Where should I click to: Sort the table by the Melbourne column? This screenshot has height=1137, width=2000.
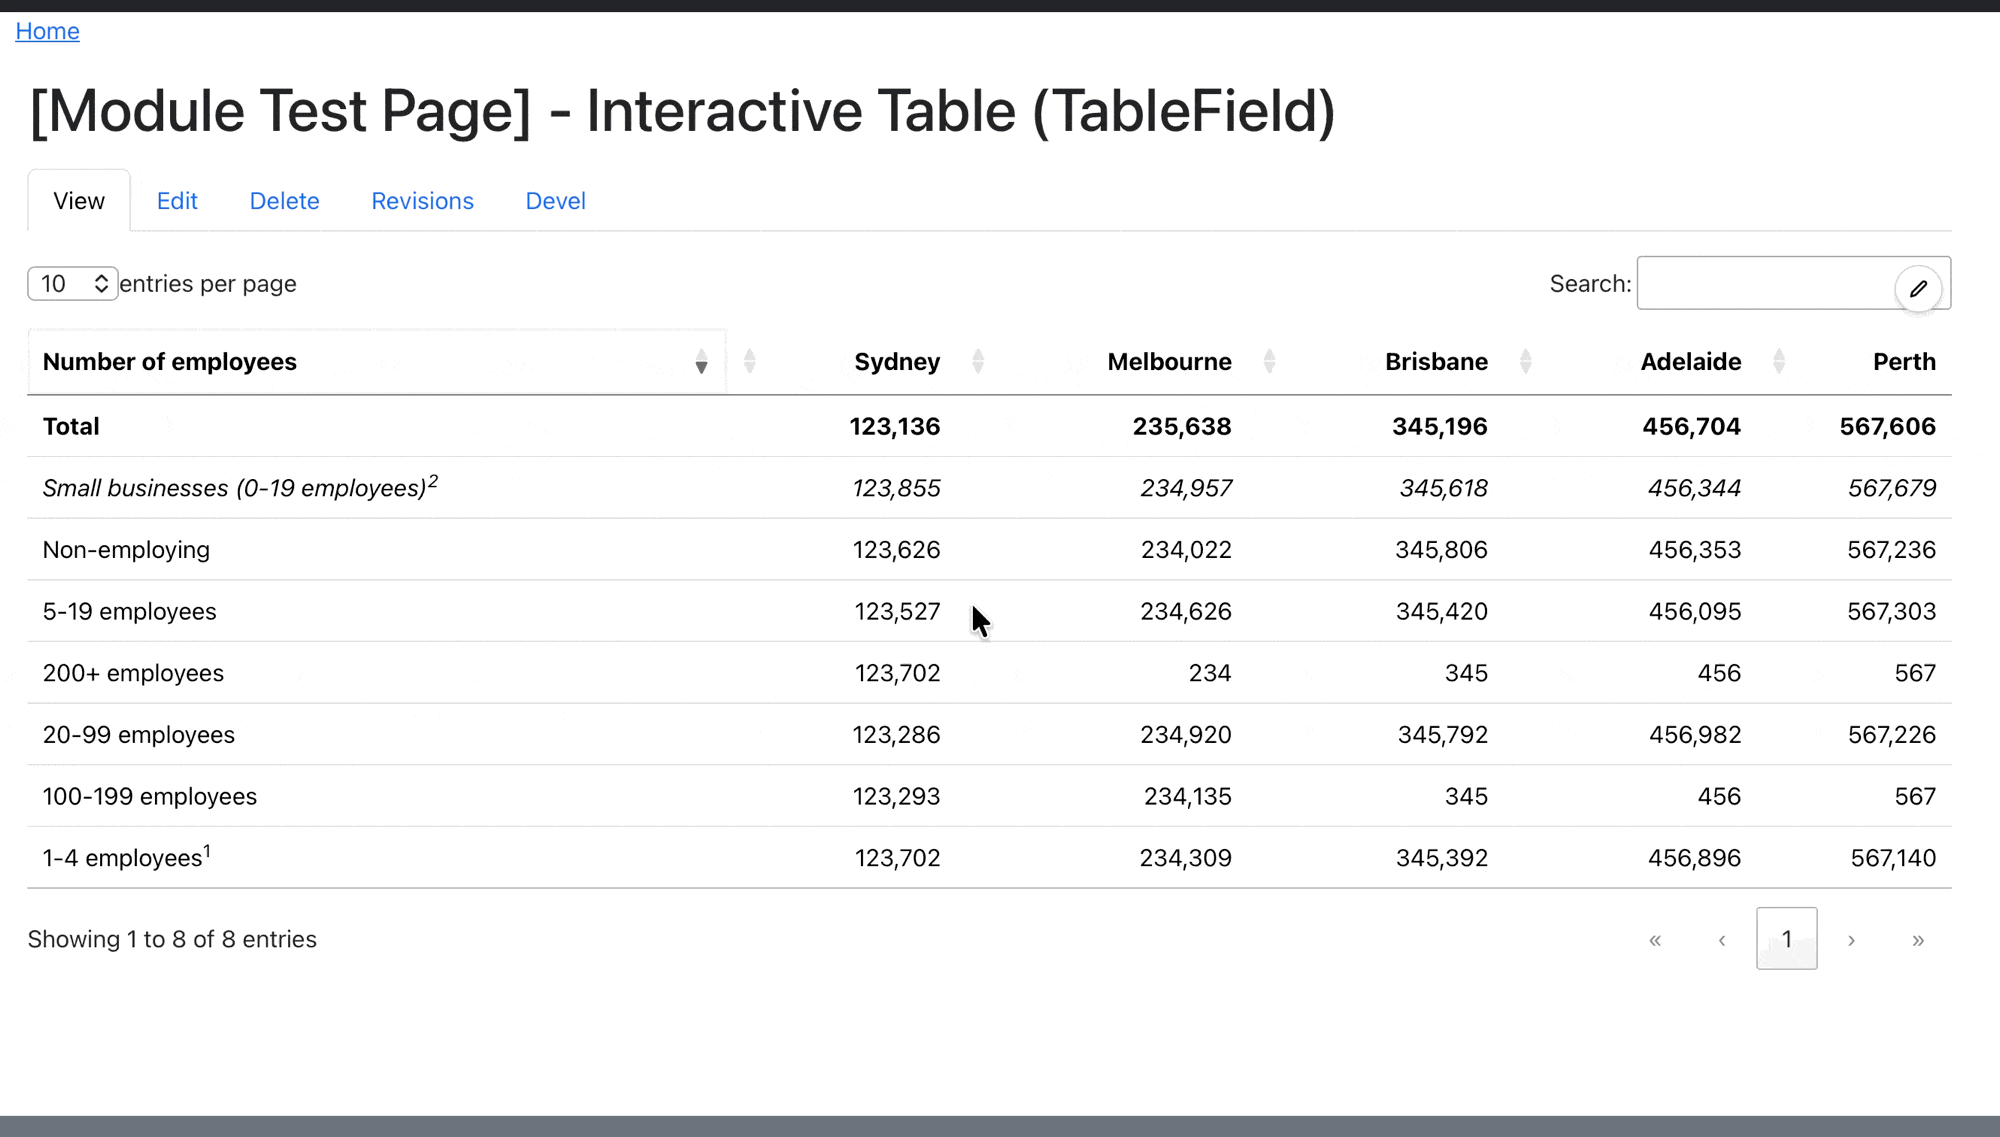click(x=1168, y=362)
